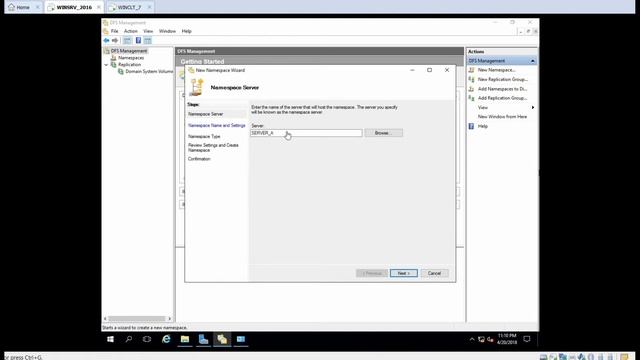
Task: Click the network icon in system tray
Action: coord(481,339)
